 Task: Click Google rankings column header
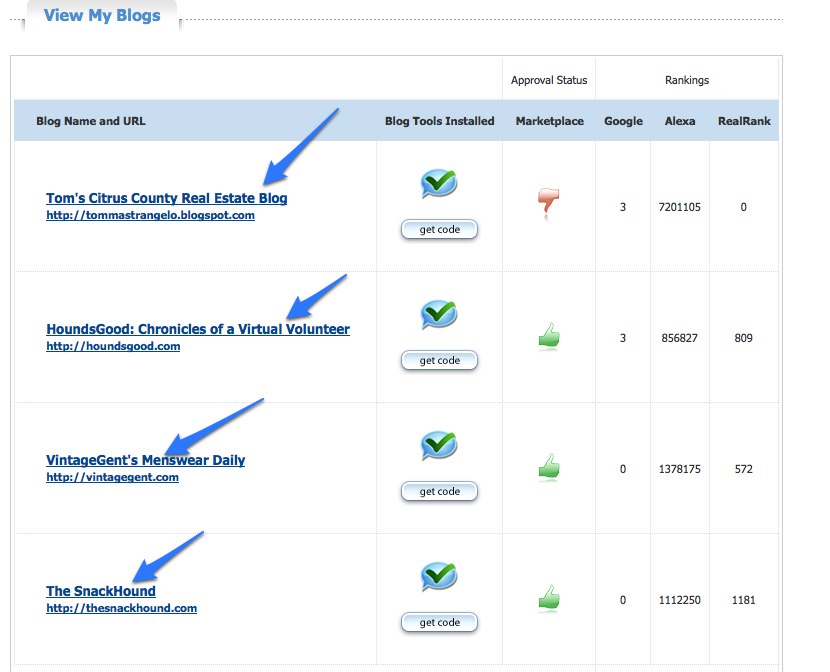pos(623,121)
